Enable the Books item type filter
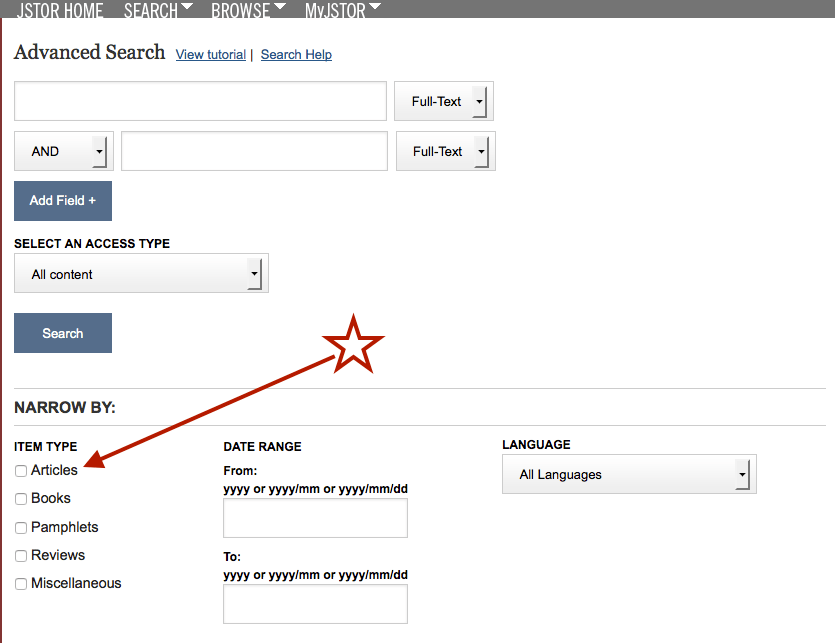This screenshot has height=643, width=835. [x=20, y=498]
